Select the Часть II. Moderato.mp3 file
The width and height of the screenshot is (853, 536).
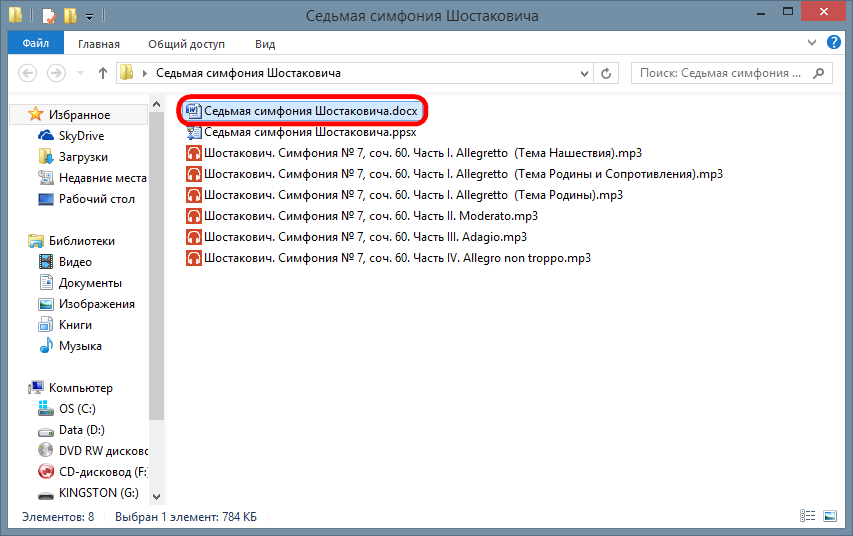point(370,216)
